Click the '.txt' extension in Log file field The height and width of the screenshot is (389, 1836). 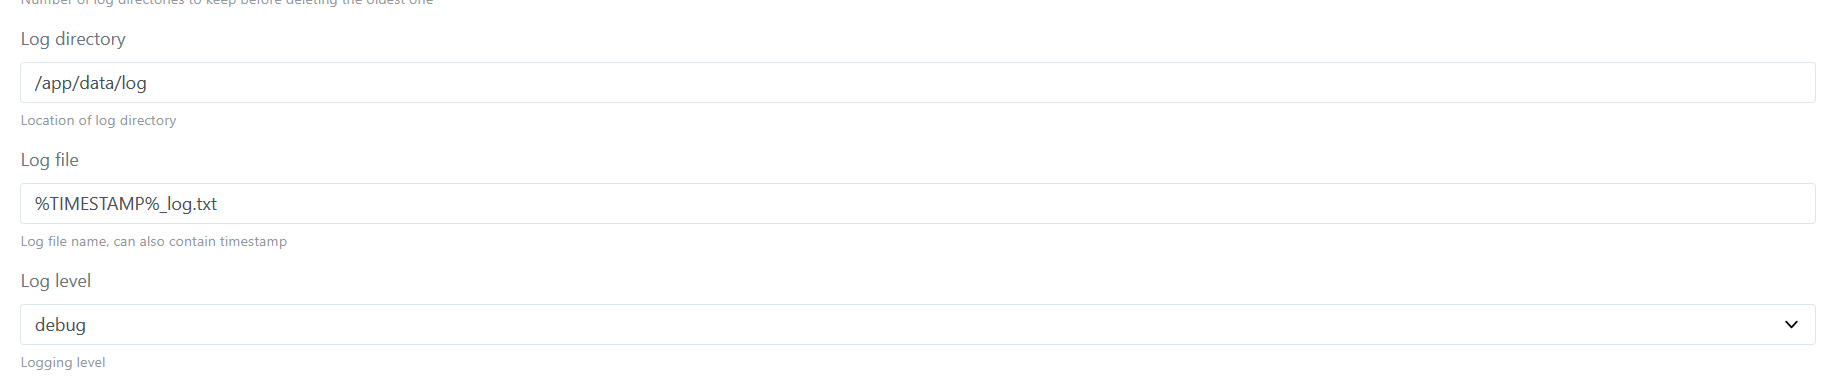pos(204,204)
